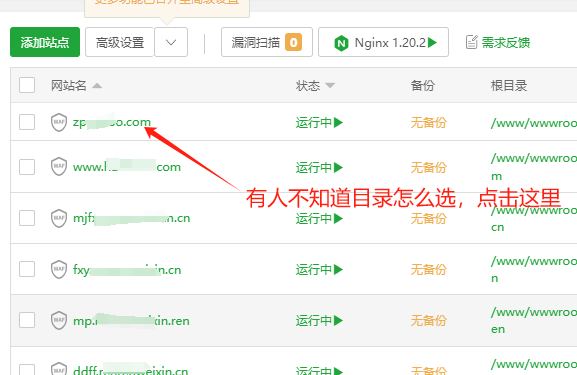Click 无备份 in the mp...xin.ren row

tap(429, 321)
